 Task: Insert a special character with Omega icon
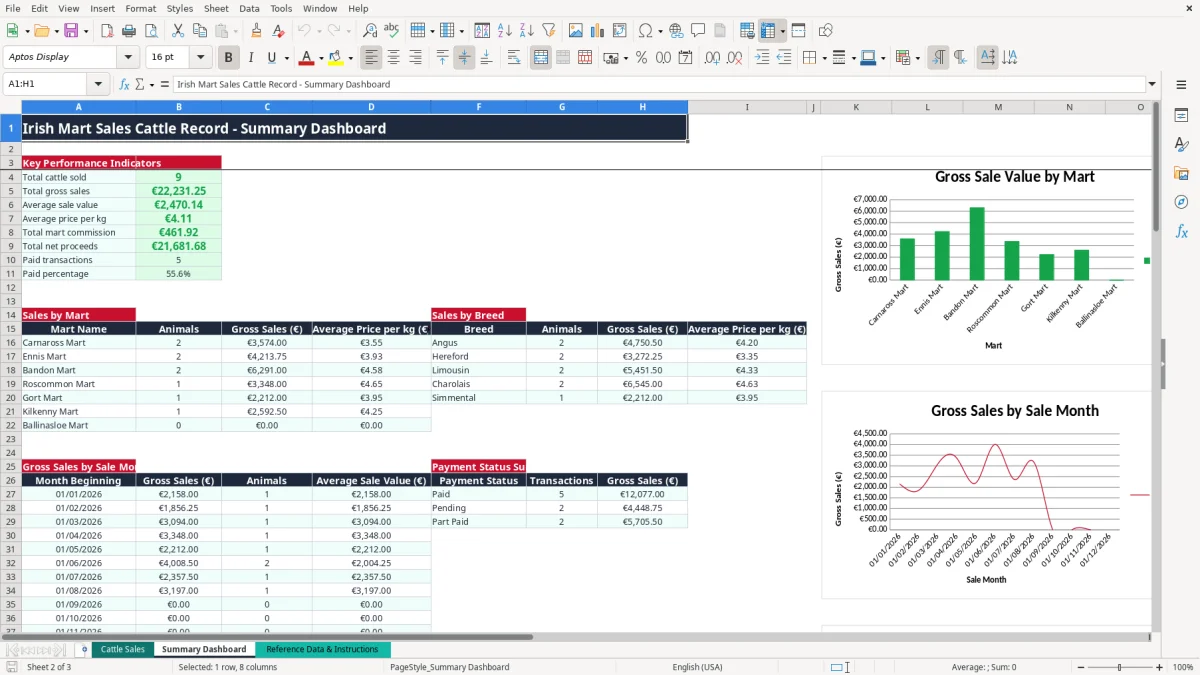[645, 31]
